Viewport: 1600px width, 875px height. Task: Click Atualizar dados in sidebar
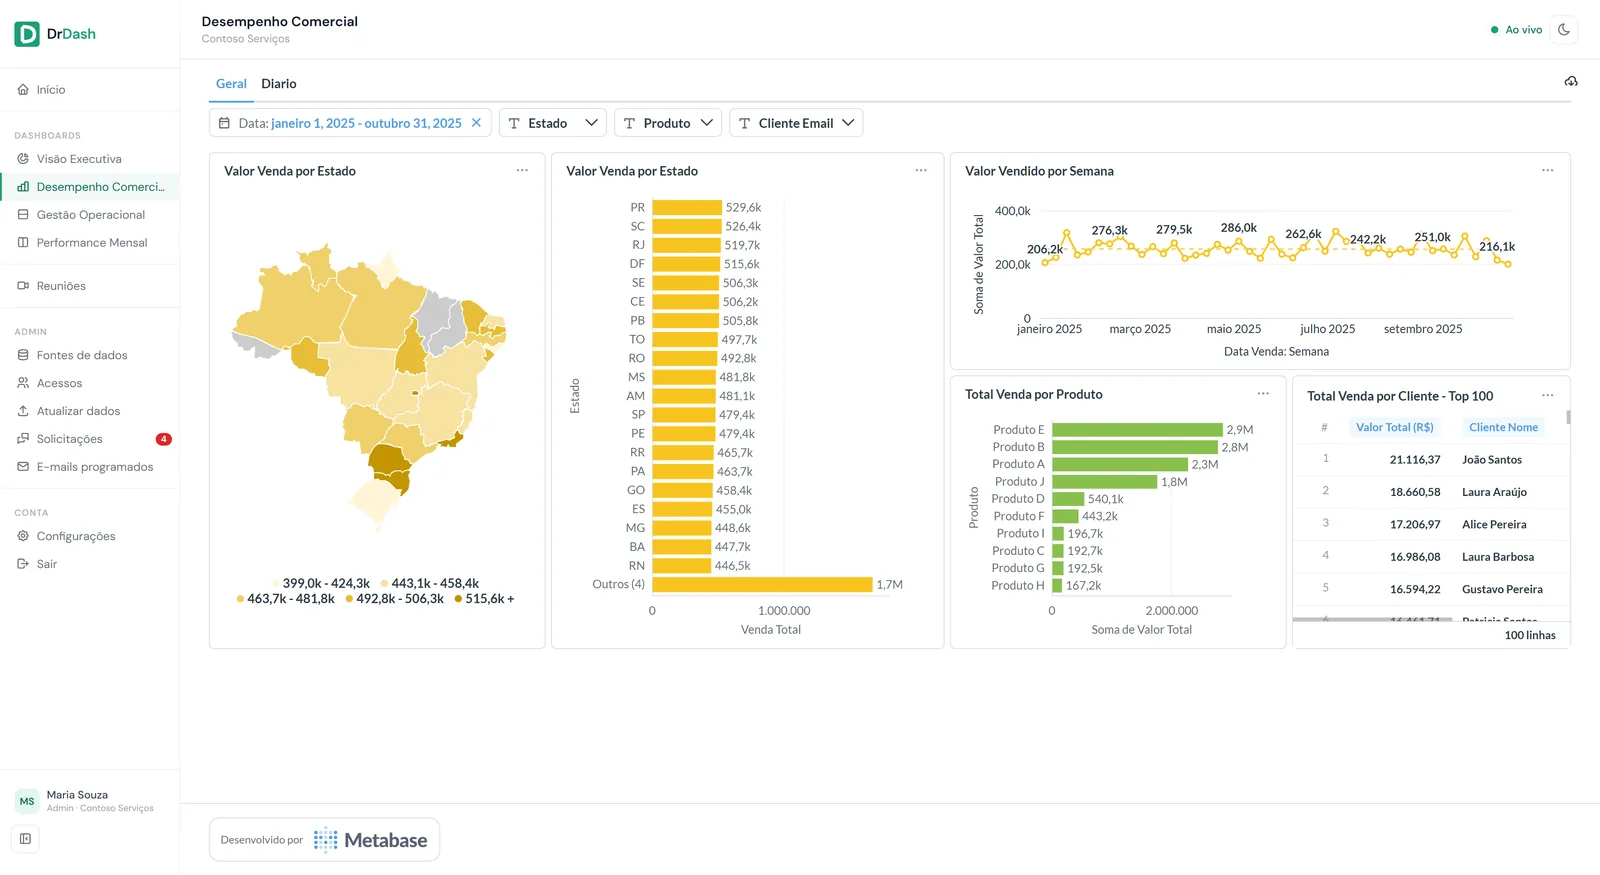[x=90, y=411]
